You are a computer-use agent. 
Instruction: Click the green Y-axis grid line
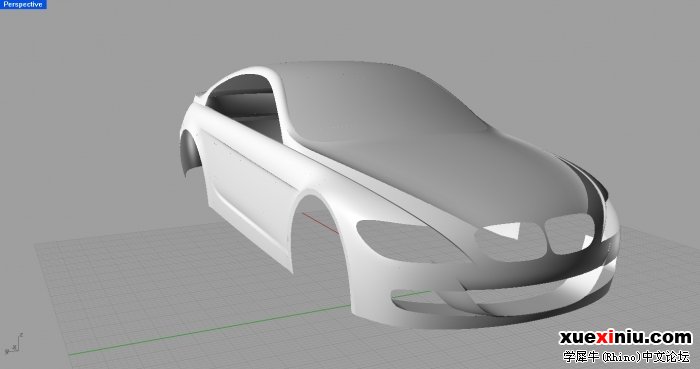click(x=210, y=331)
